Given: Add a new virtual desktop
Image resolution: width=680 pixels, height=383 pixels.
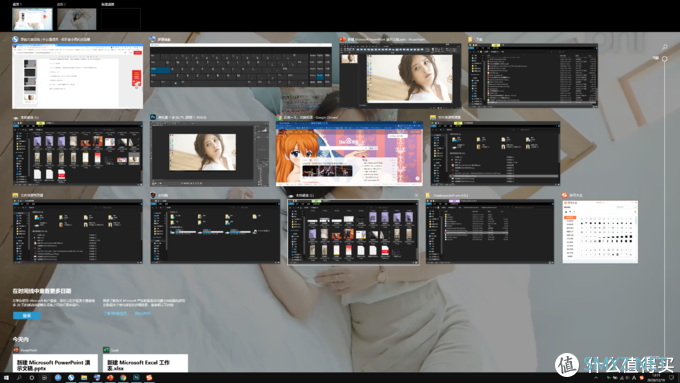Looking at the screenshot, I should point(121,19).
